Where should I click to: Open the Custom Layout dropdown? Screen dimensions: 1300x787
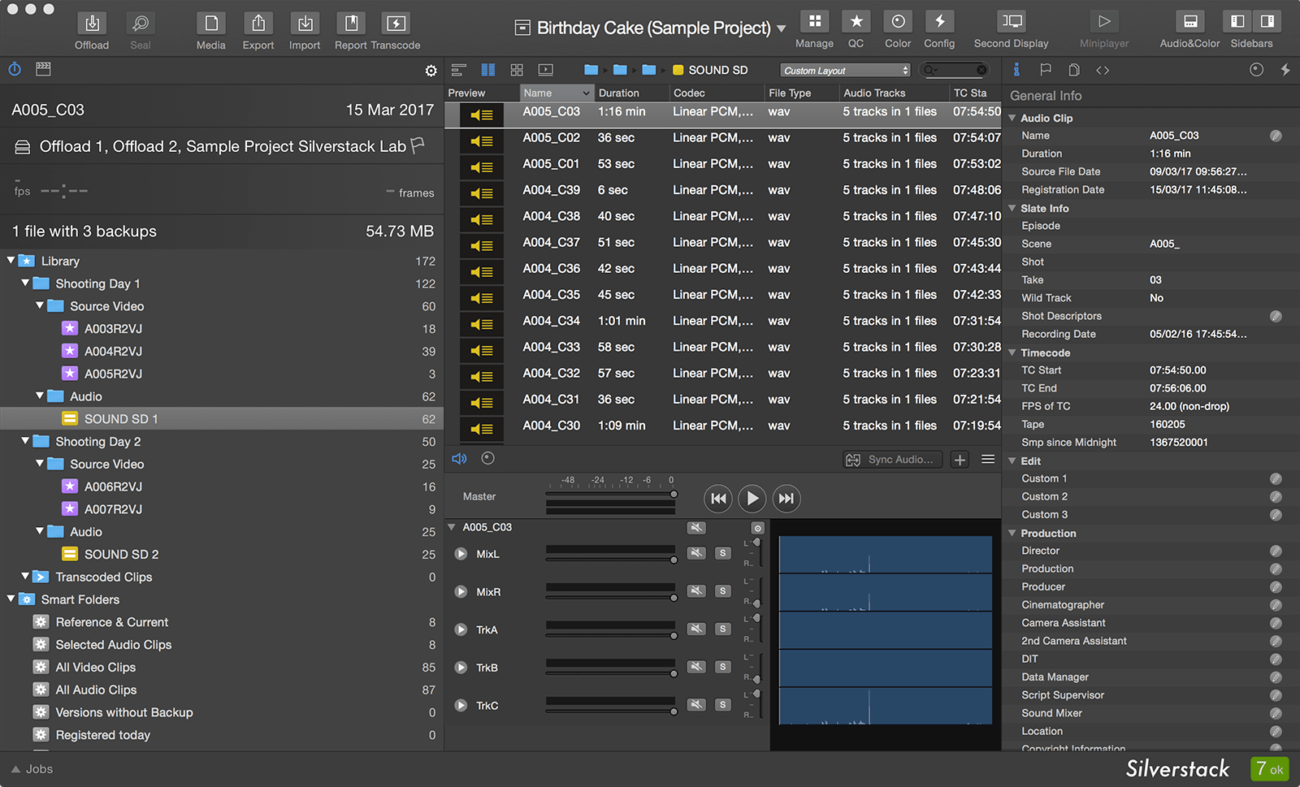tap(845, 70)
